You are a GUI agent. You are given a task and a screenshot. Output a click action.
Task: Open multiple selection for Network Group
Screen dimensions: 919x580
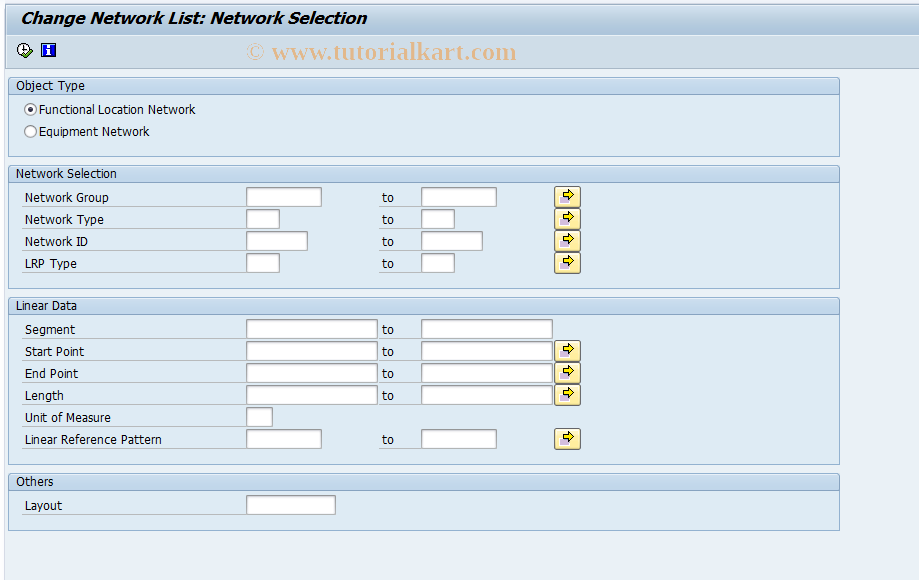tap(566, 196)
